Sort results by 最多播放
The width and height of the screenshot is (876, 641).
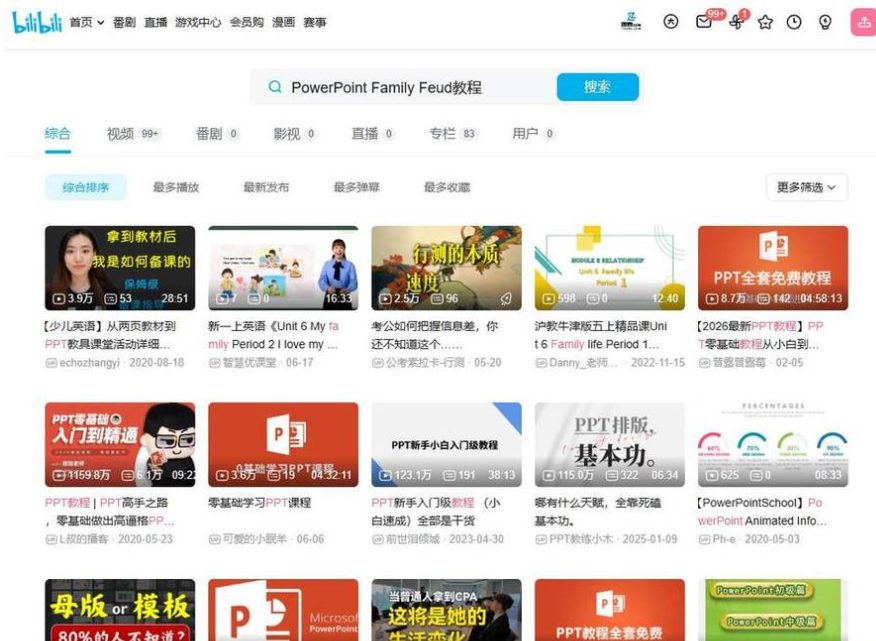click(x=176, y=187)
